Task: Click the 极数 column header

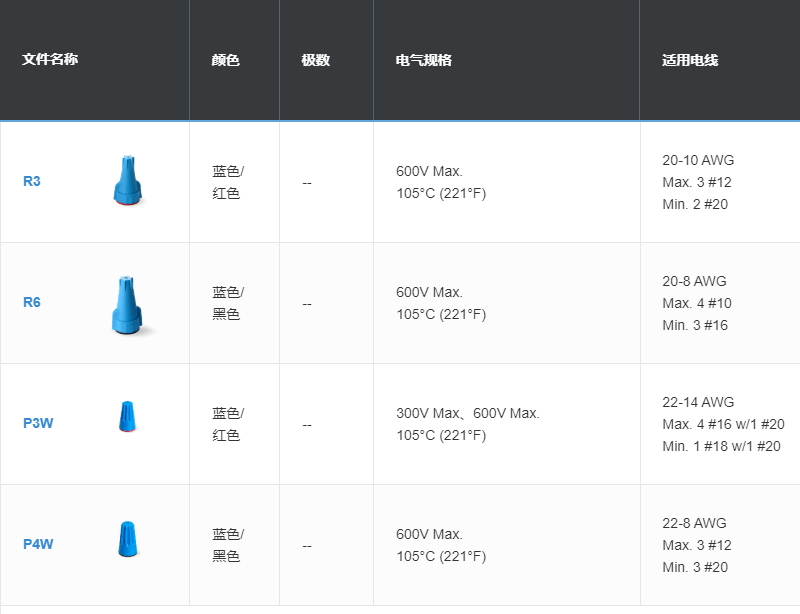Action: 316,60
